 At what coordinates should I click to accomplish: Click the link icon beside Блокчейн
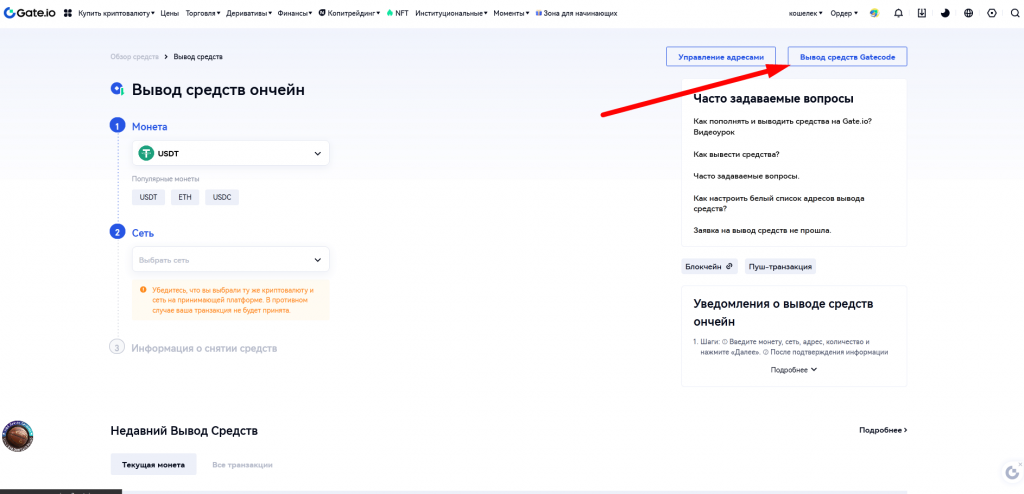point(729,266)
